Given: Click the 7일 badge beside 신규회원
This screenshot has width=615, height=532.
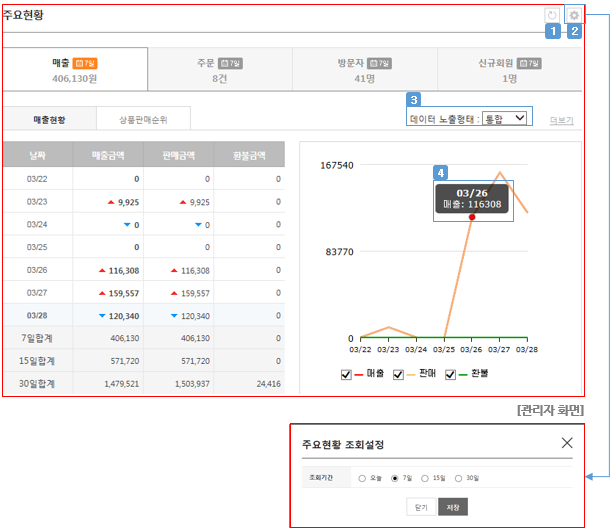Looking at the screenshot, I should [529, 63].
